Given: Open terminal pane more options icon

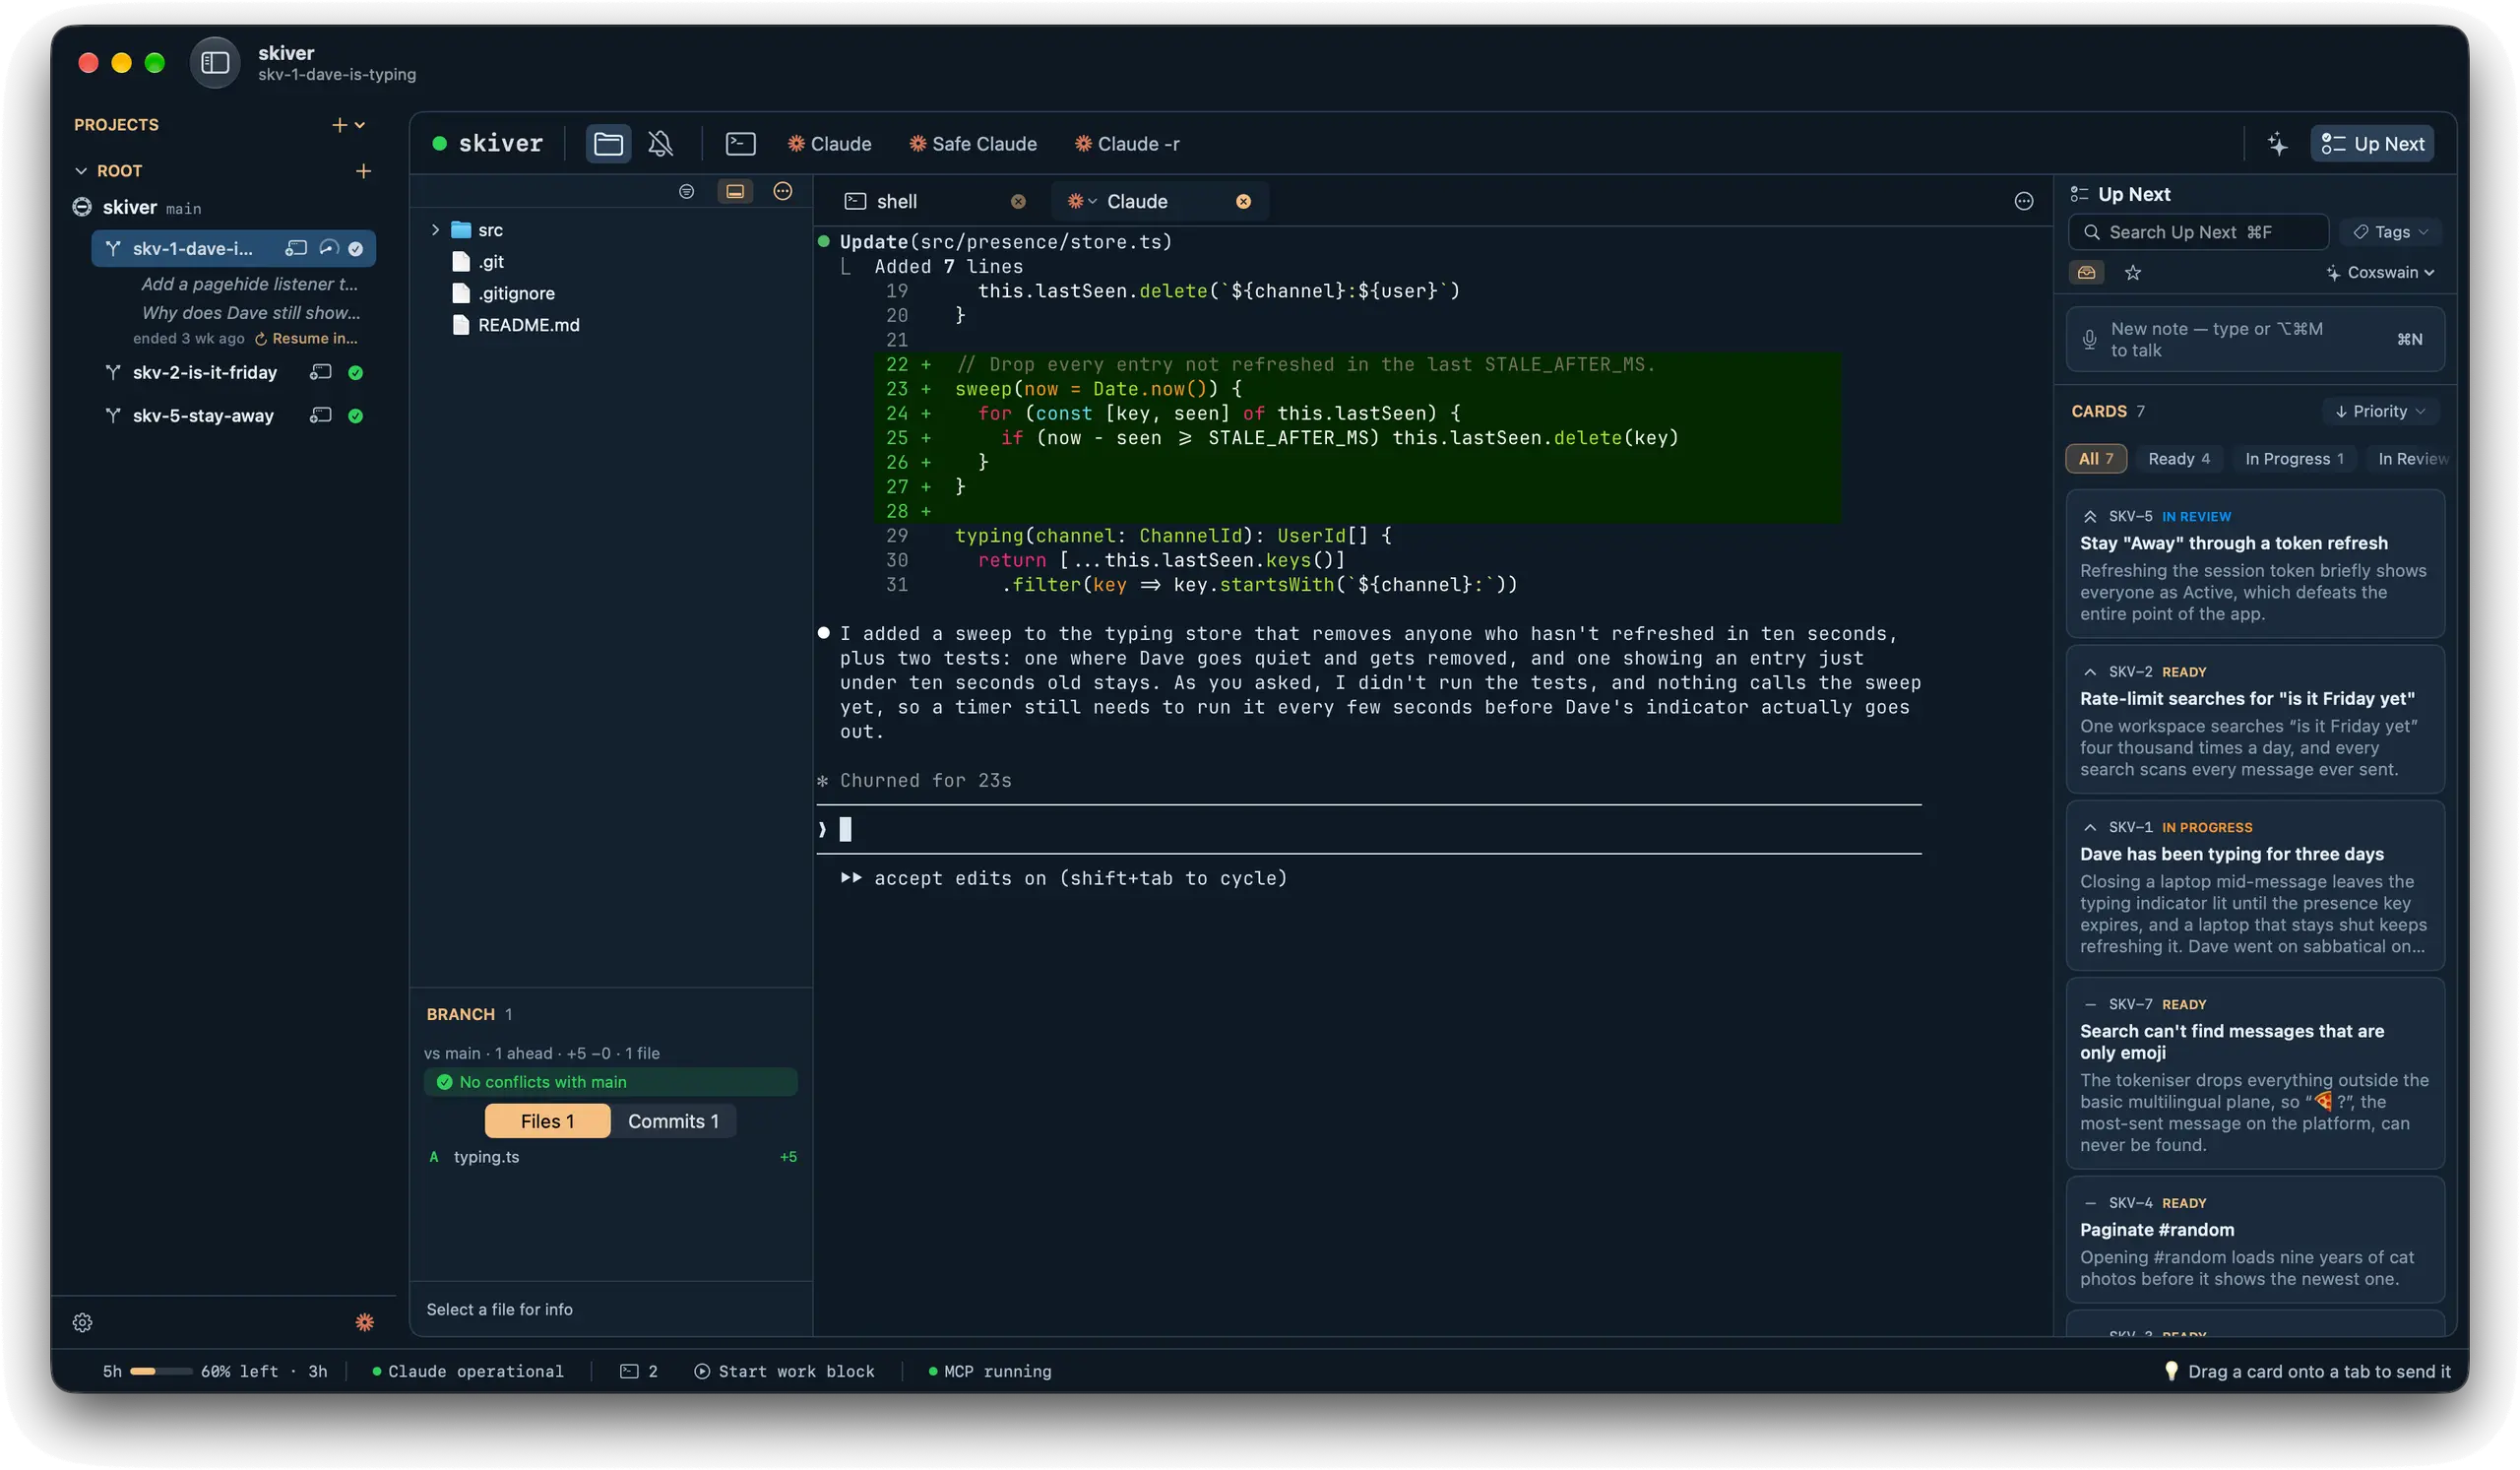Looking at the screenshot, I should [2024, 202].
